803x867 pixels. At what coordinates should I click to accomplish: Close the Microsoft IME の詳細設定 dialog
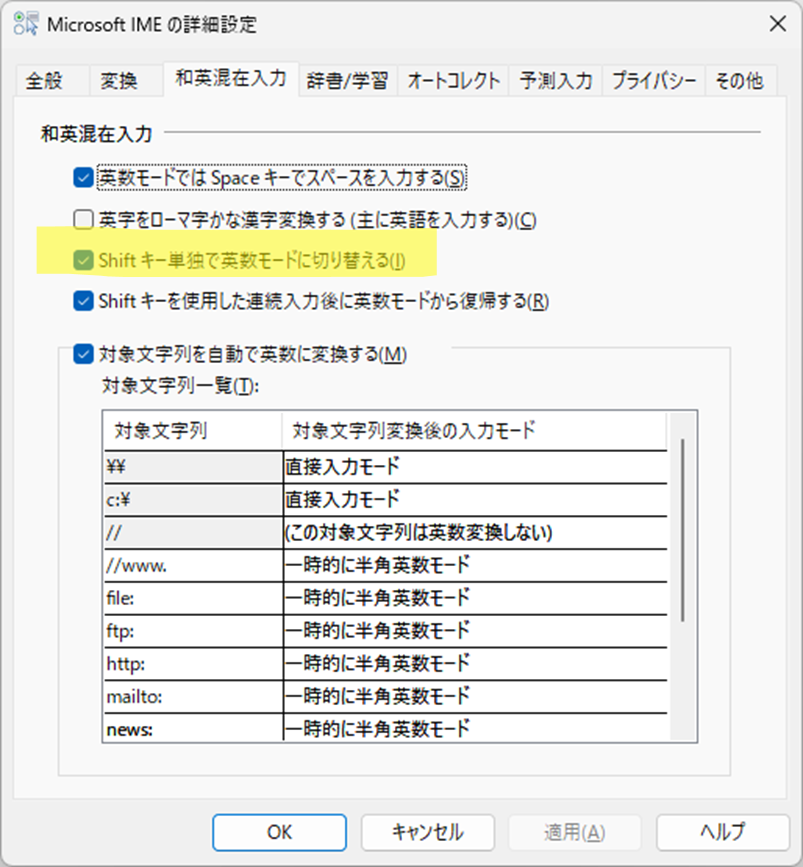778,24
